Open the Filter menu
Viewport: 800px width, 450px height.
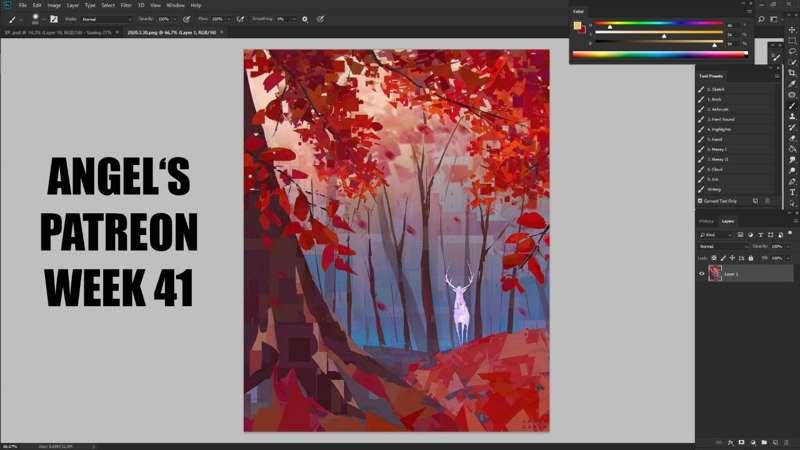pyautogui.click(x=126, y=5)
